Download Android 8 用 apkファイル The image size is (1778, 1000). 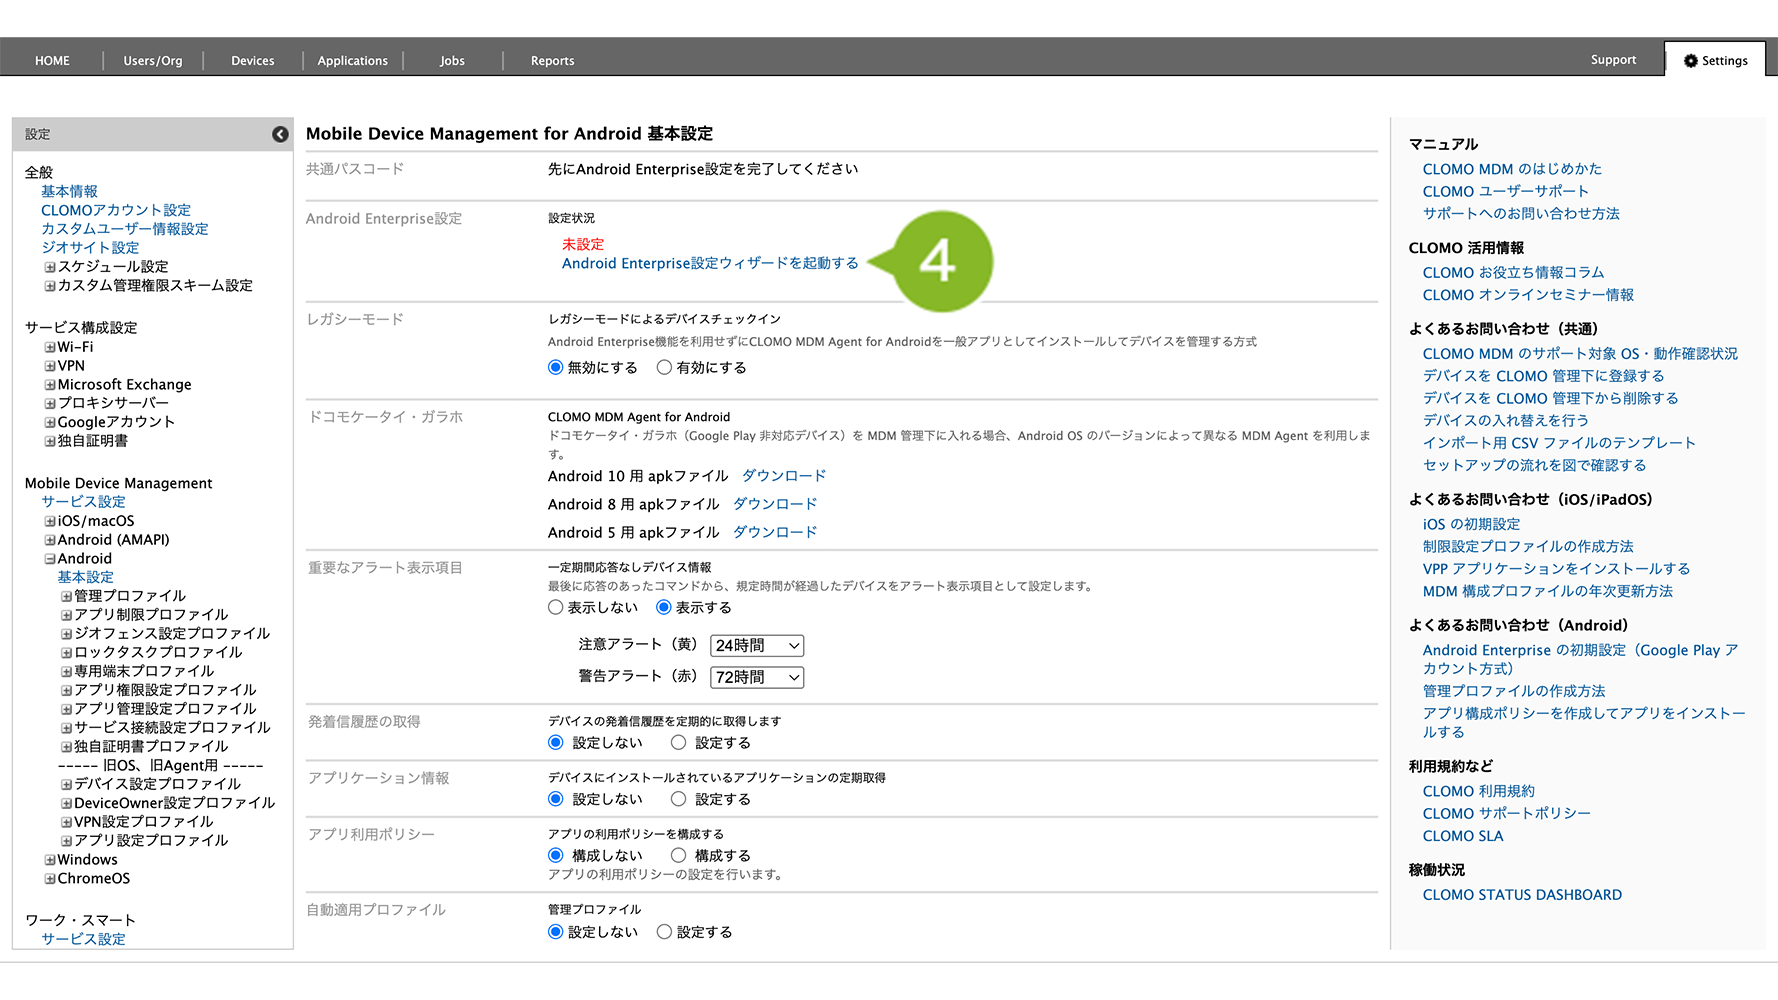[x=775, y=504]
